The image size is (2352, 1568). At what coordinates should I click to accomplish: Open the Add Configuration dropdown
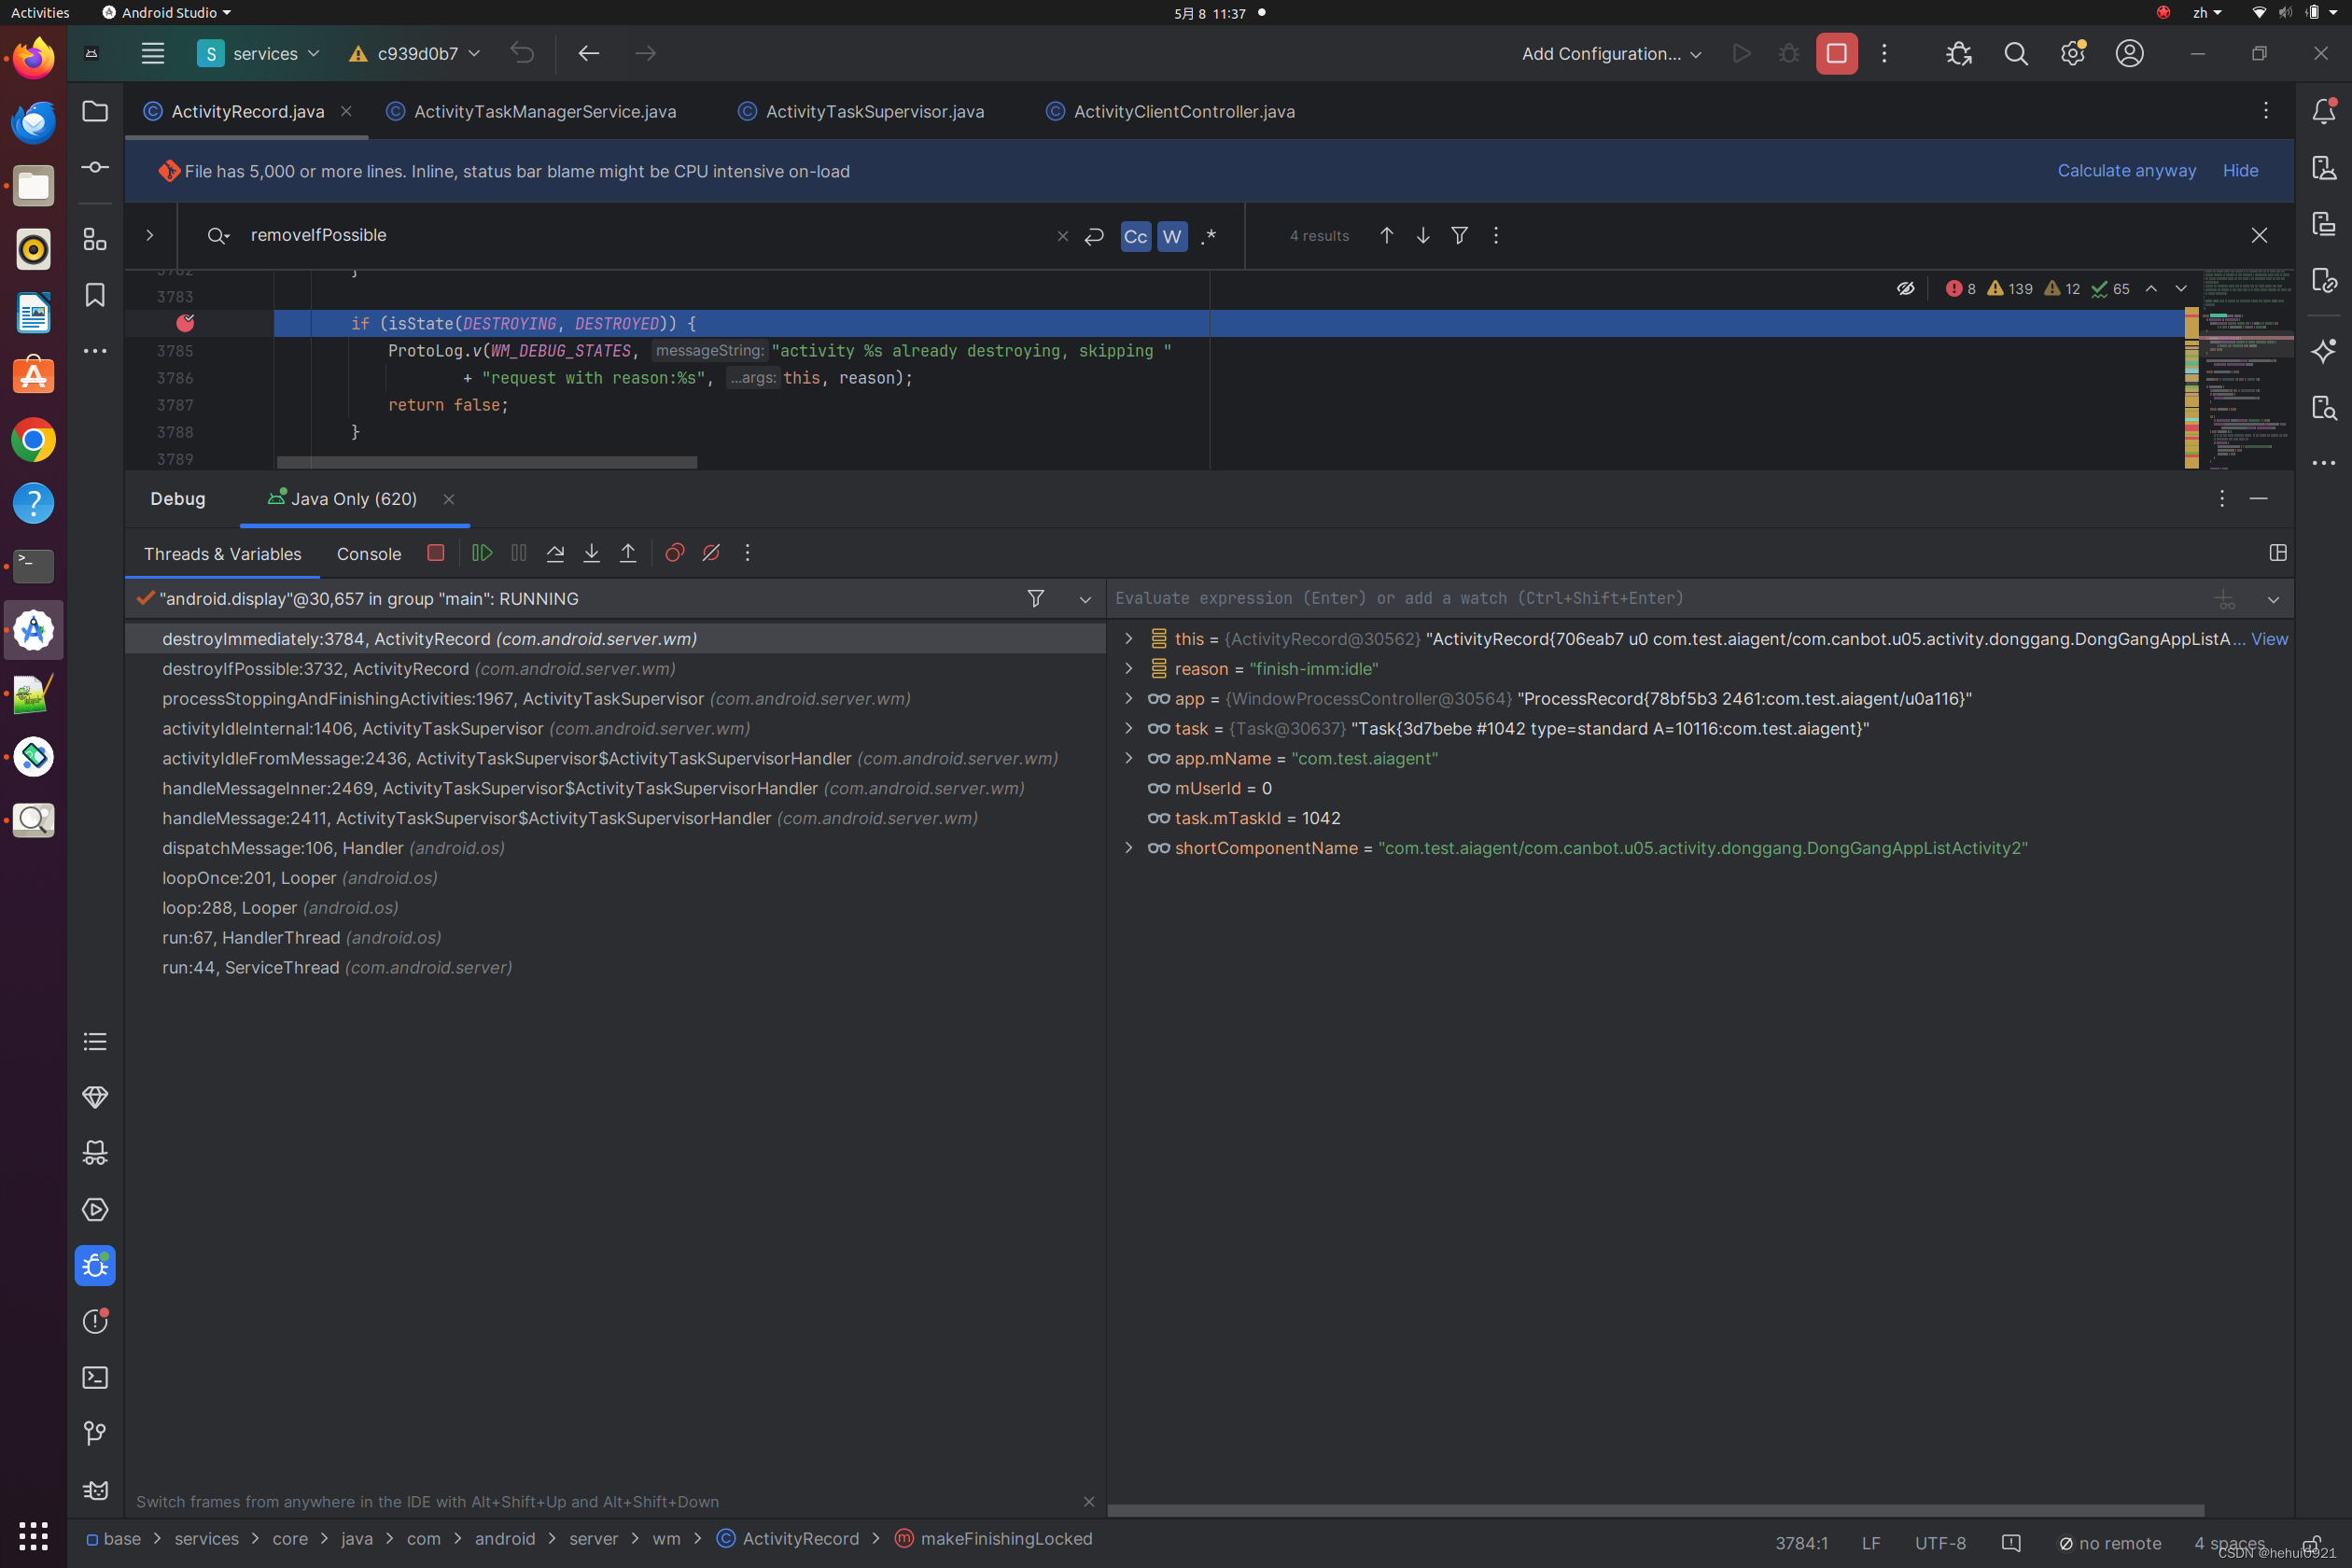(1611, 54)
